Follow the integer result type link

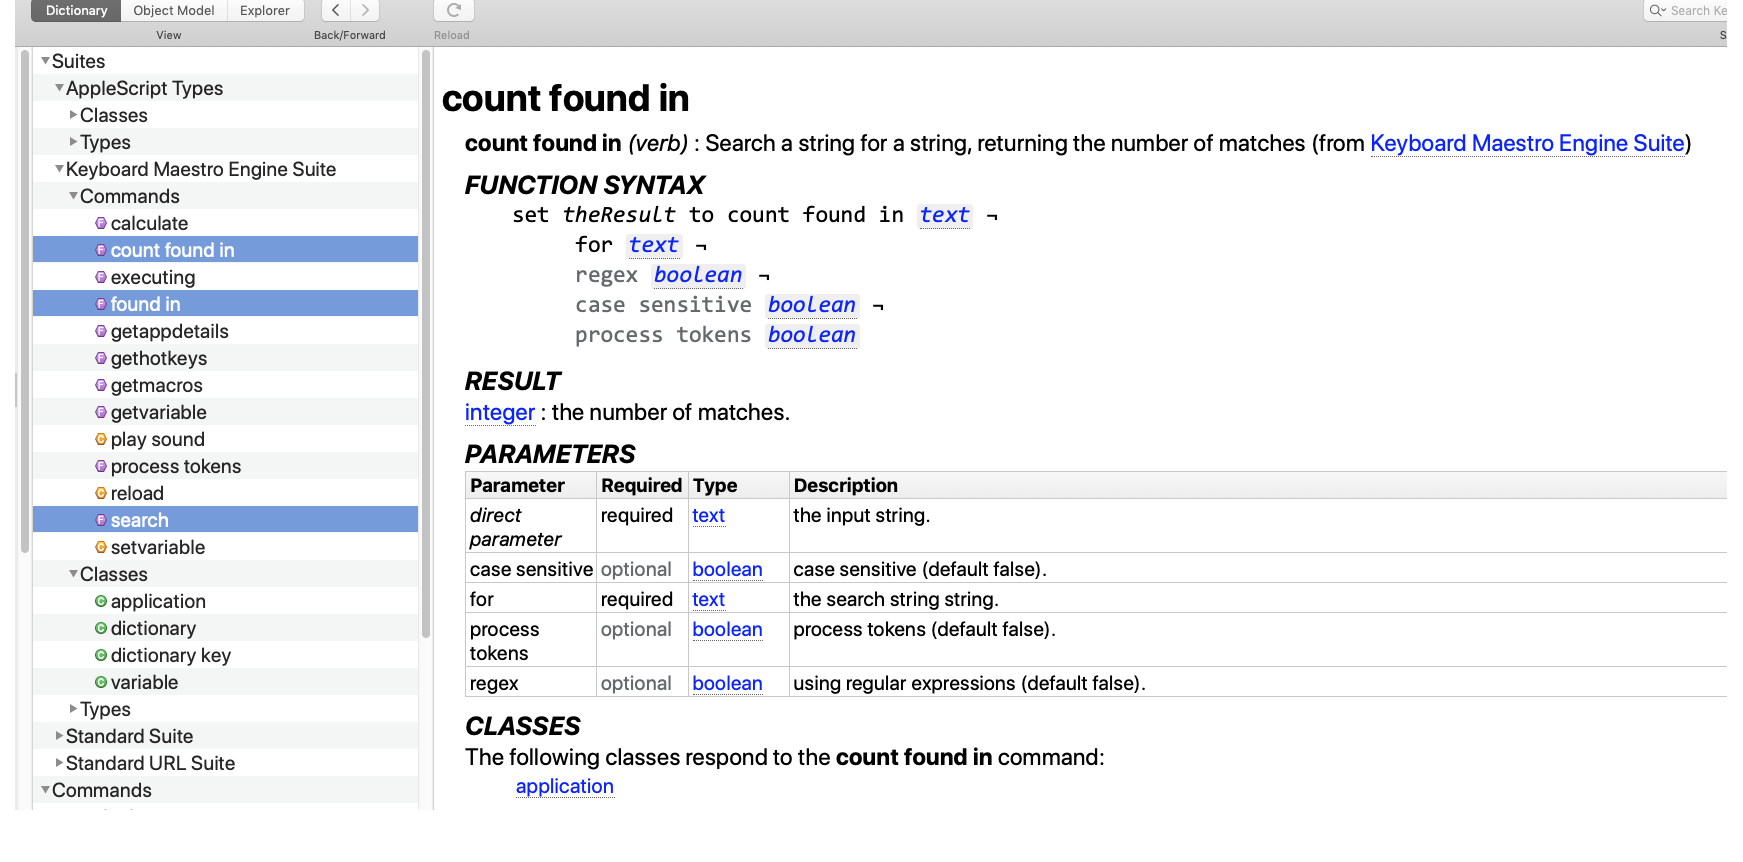(499, 412)
